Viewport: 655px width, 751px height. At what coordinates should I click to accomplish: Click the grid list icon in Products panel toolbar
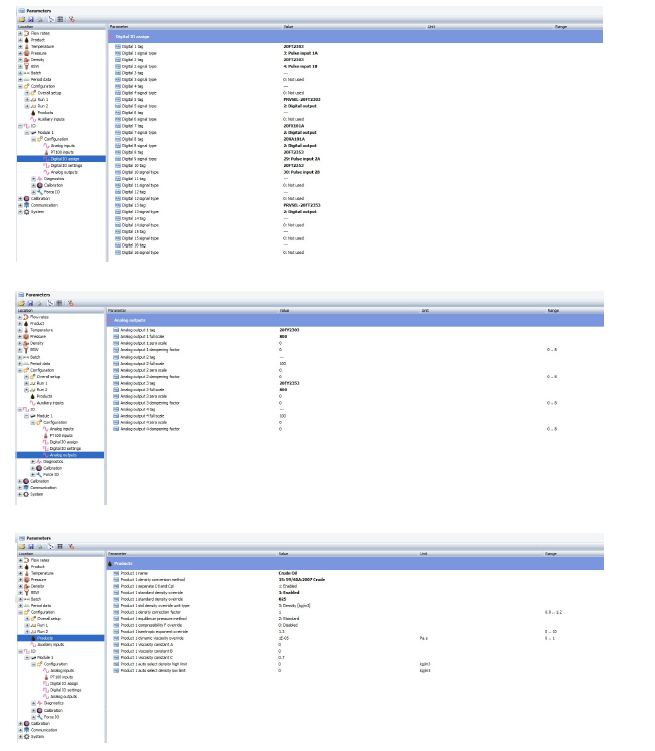tap(60, 546)
